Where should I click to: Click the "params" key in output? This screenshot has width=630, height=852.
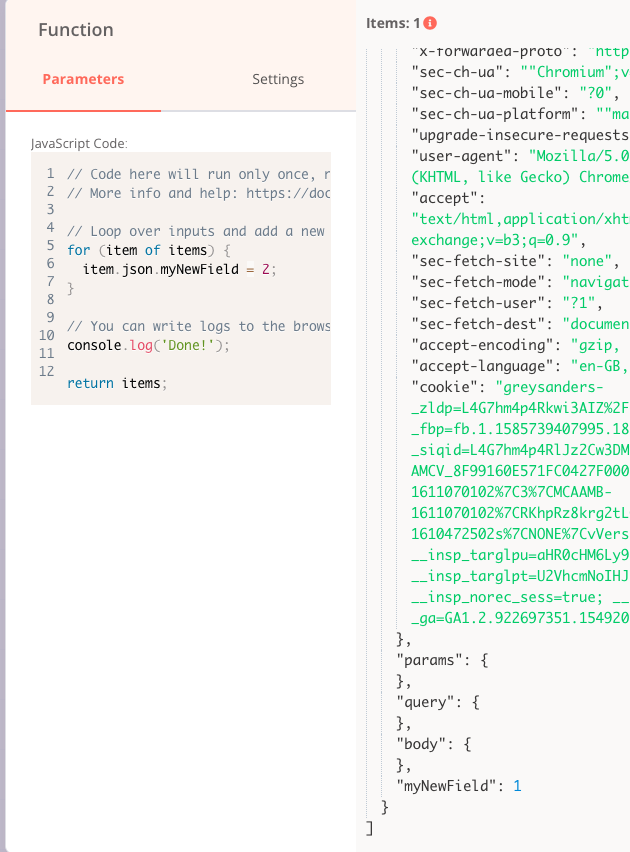pyautogui.click(x=433, y=660)
